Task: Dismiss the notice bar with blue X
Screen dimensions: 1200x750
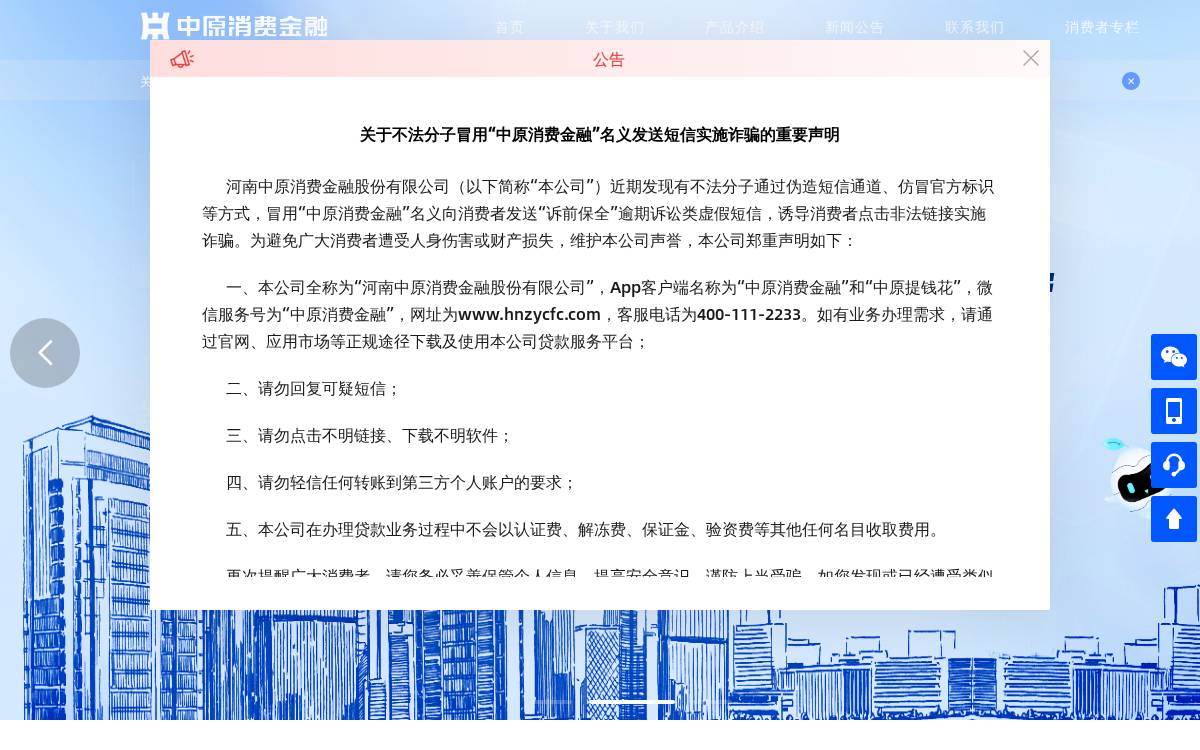Action: click(x=1131, y=81)
